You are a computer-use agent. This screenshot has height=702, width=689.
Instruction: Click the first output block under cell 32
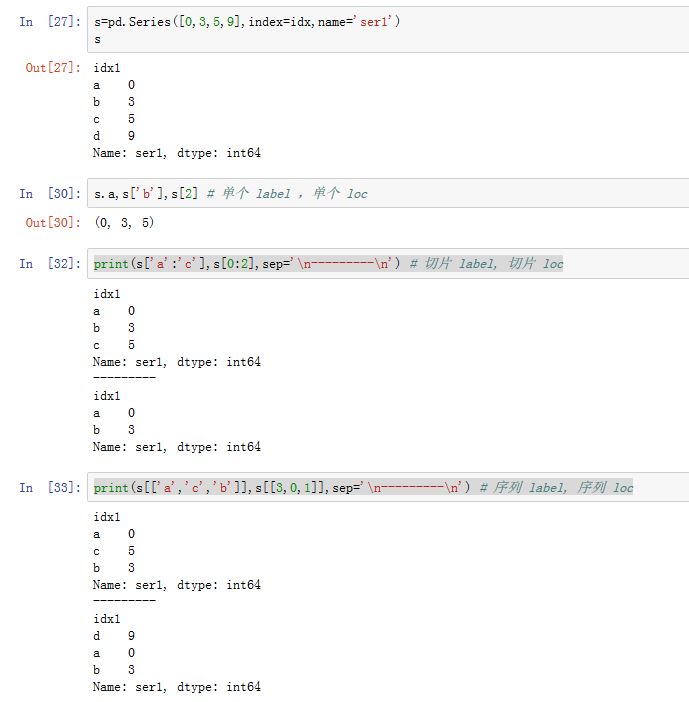(x=176, y=328)
